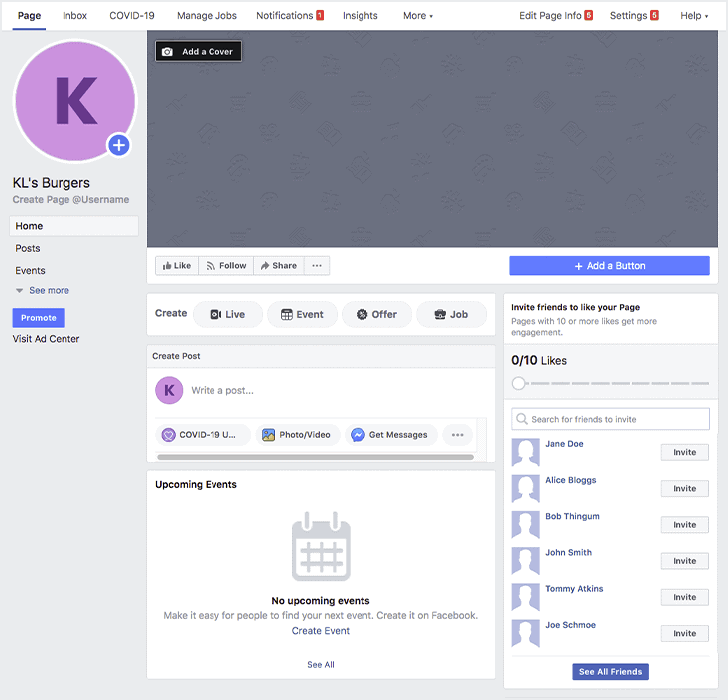Click the thumbs-up Like button

pyautogui.click(x=177, y=266)
